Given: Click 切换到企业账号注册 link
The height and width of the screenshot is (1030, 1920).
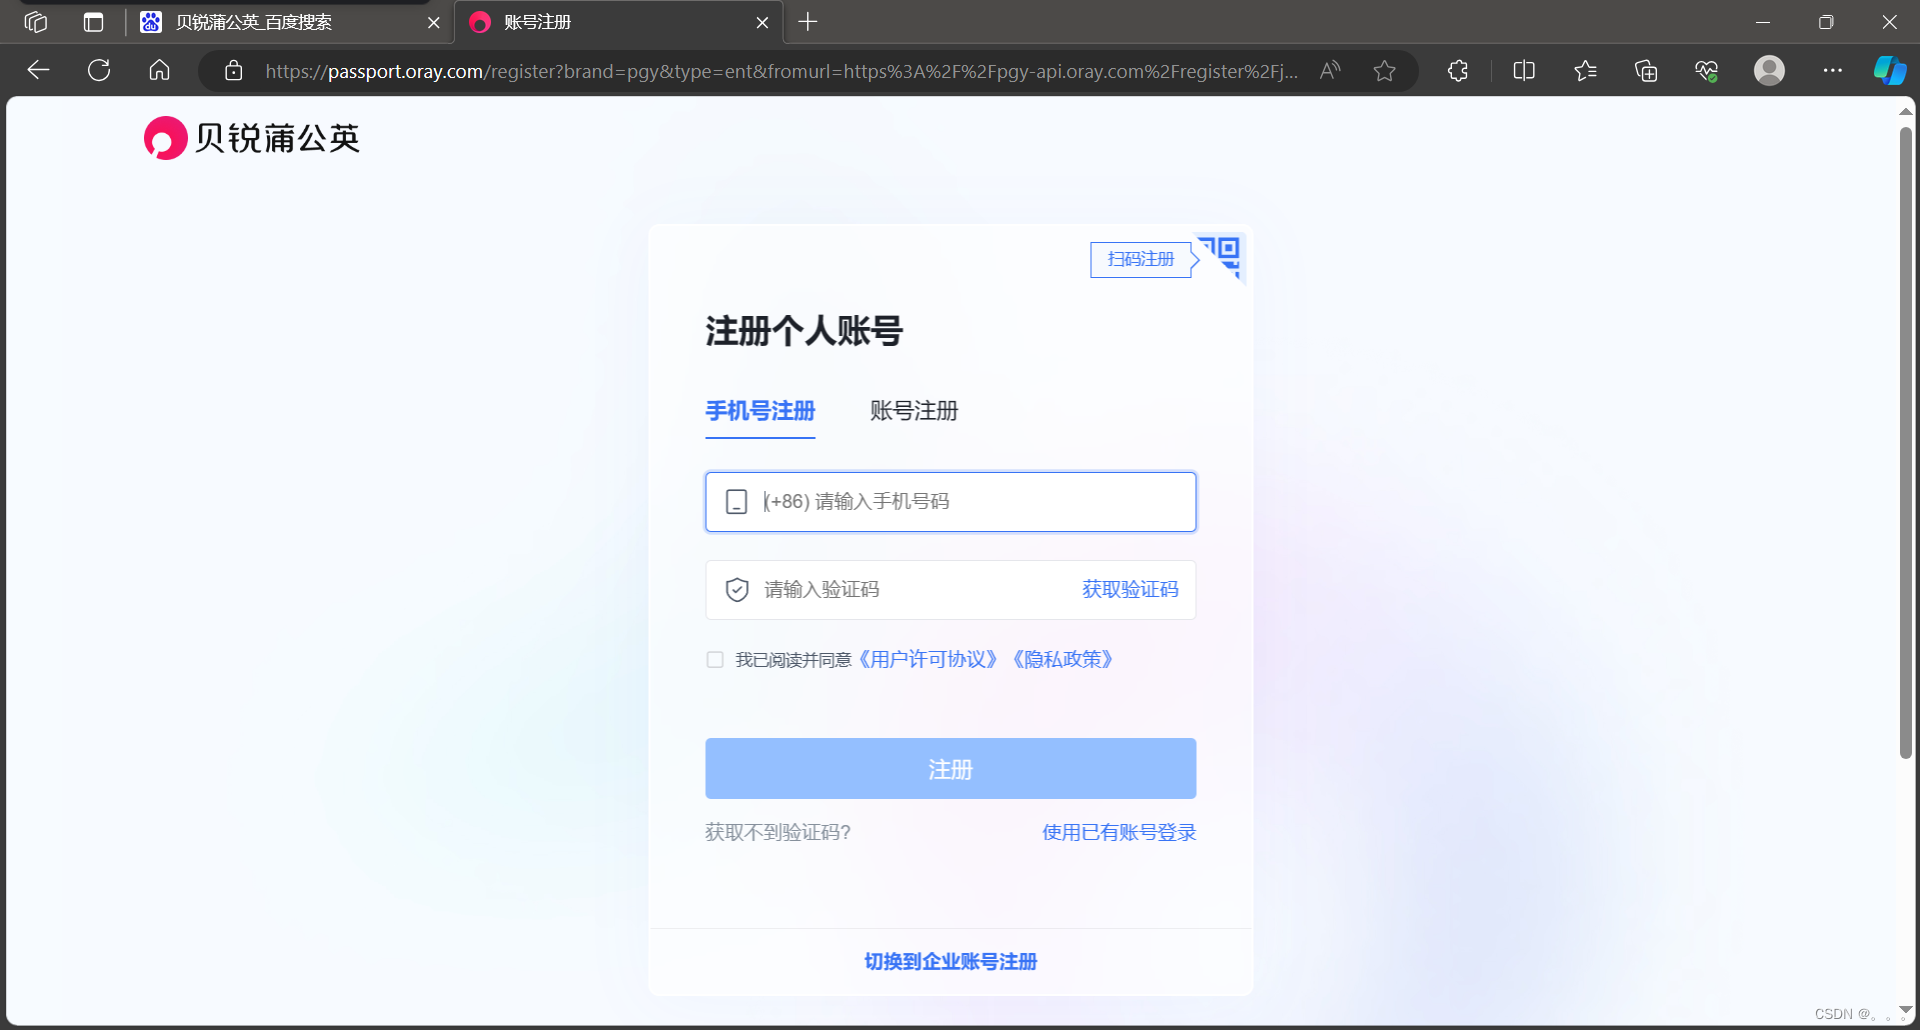Looking at the screenshot, I should click(x=950, y=962).
